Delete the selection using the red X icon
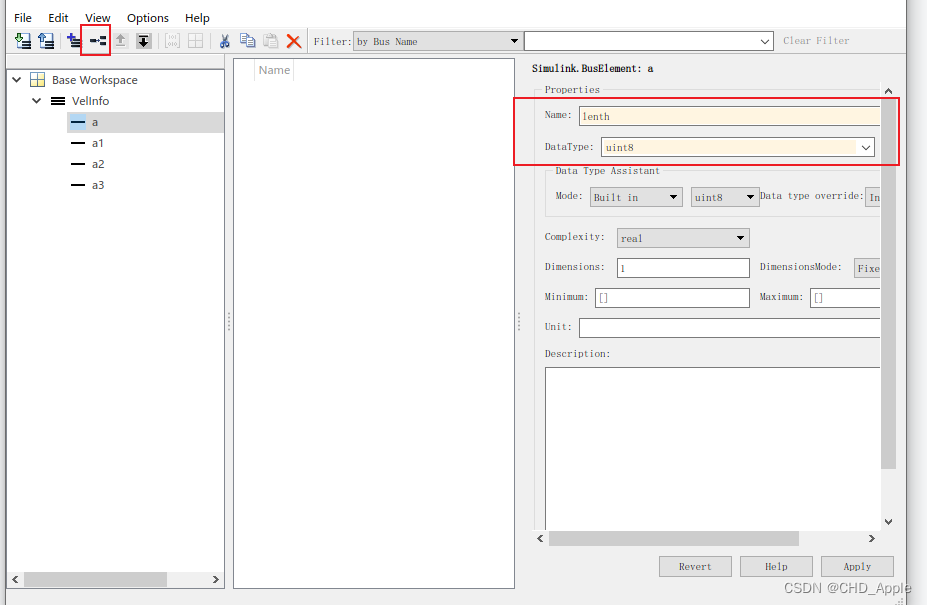Screen dimensions: 927x605 point(292,40)
